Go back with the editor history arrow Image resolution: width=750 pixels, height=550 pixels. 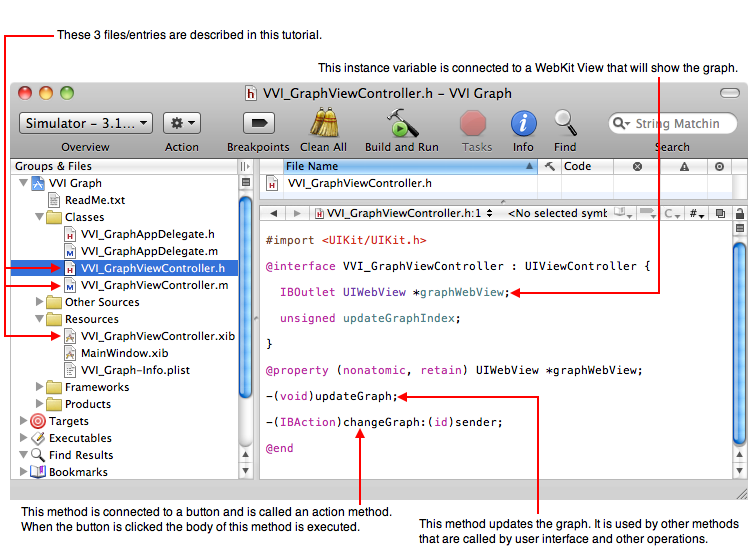pyautogui.click(x=274, y=213)
